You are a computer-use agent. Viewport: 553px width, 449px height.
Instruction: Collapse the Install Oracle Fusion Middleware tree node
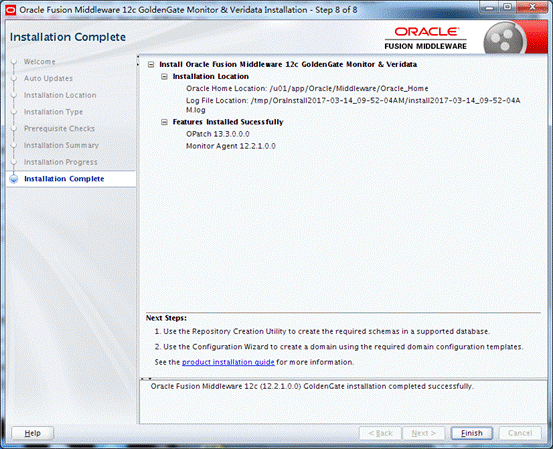click(151, 65)
